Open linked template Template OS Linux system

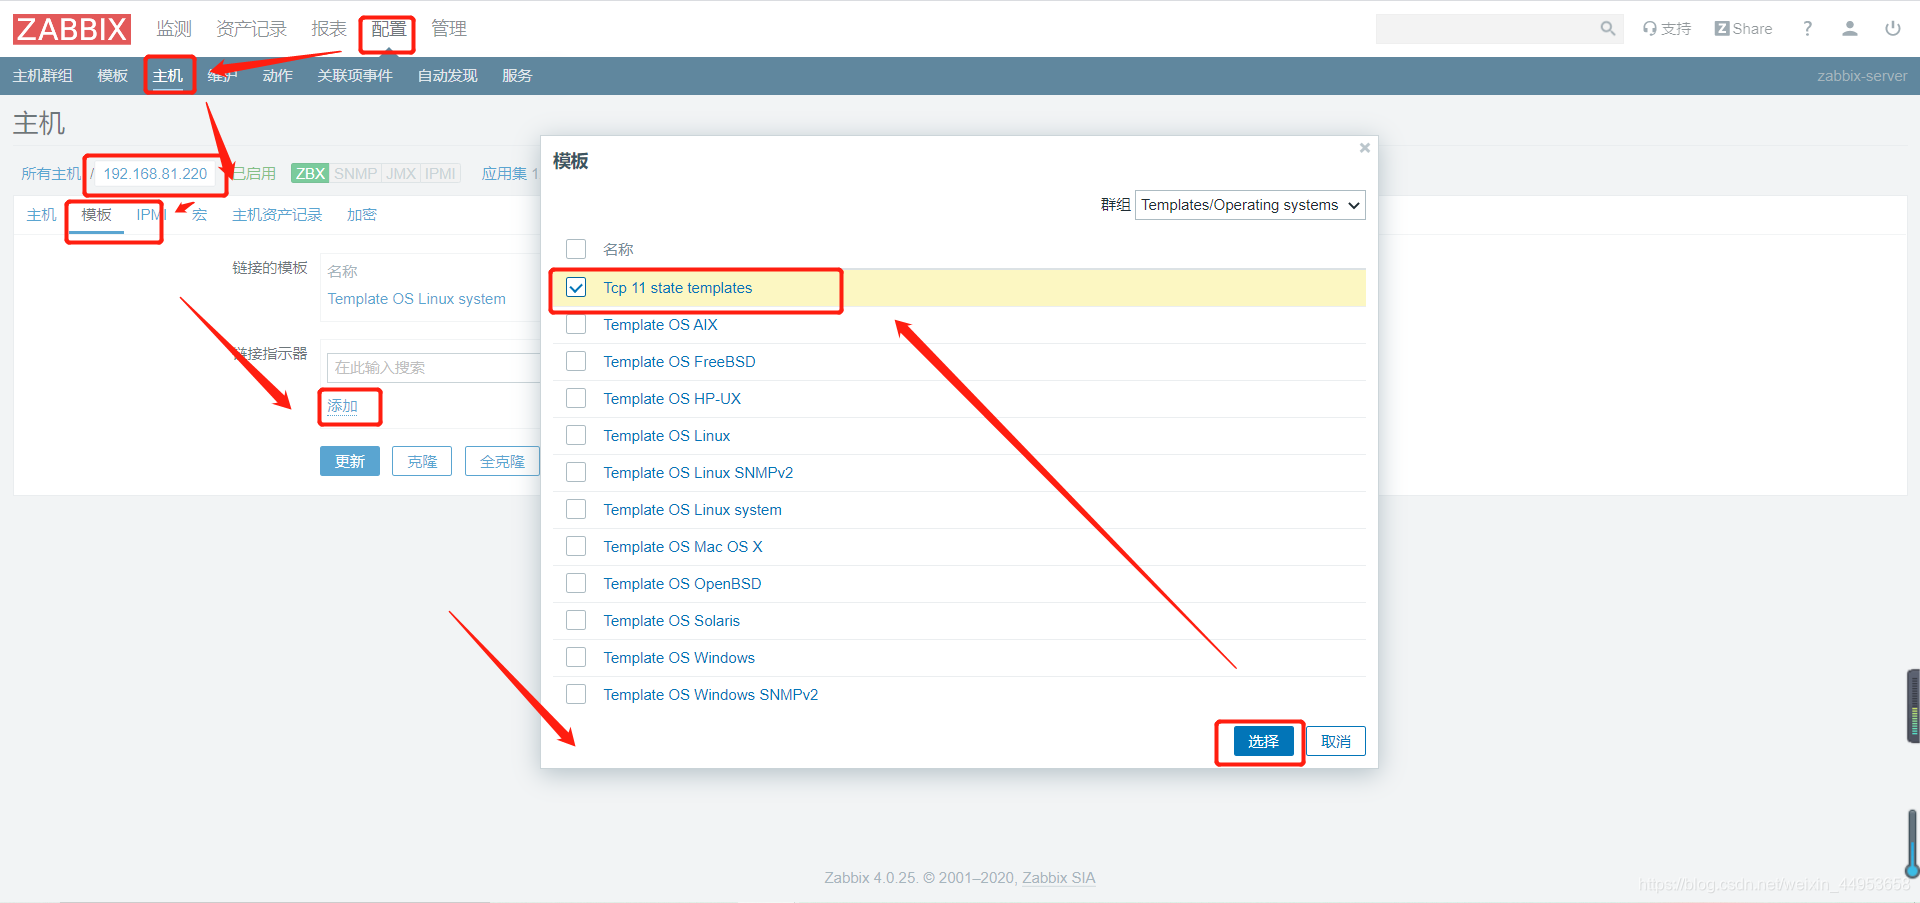tap(417, 299)
